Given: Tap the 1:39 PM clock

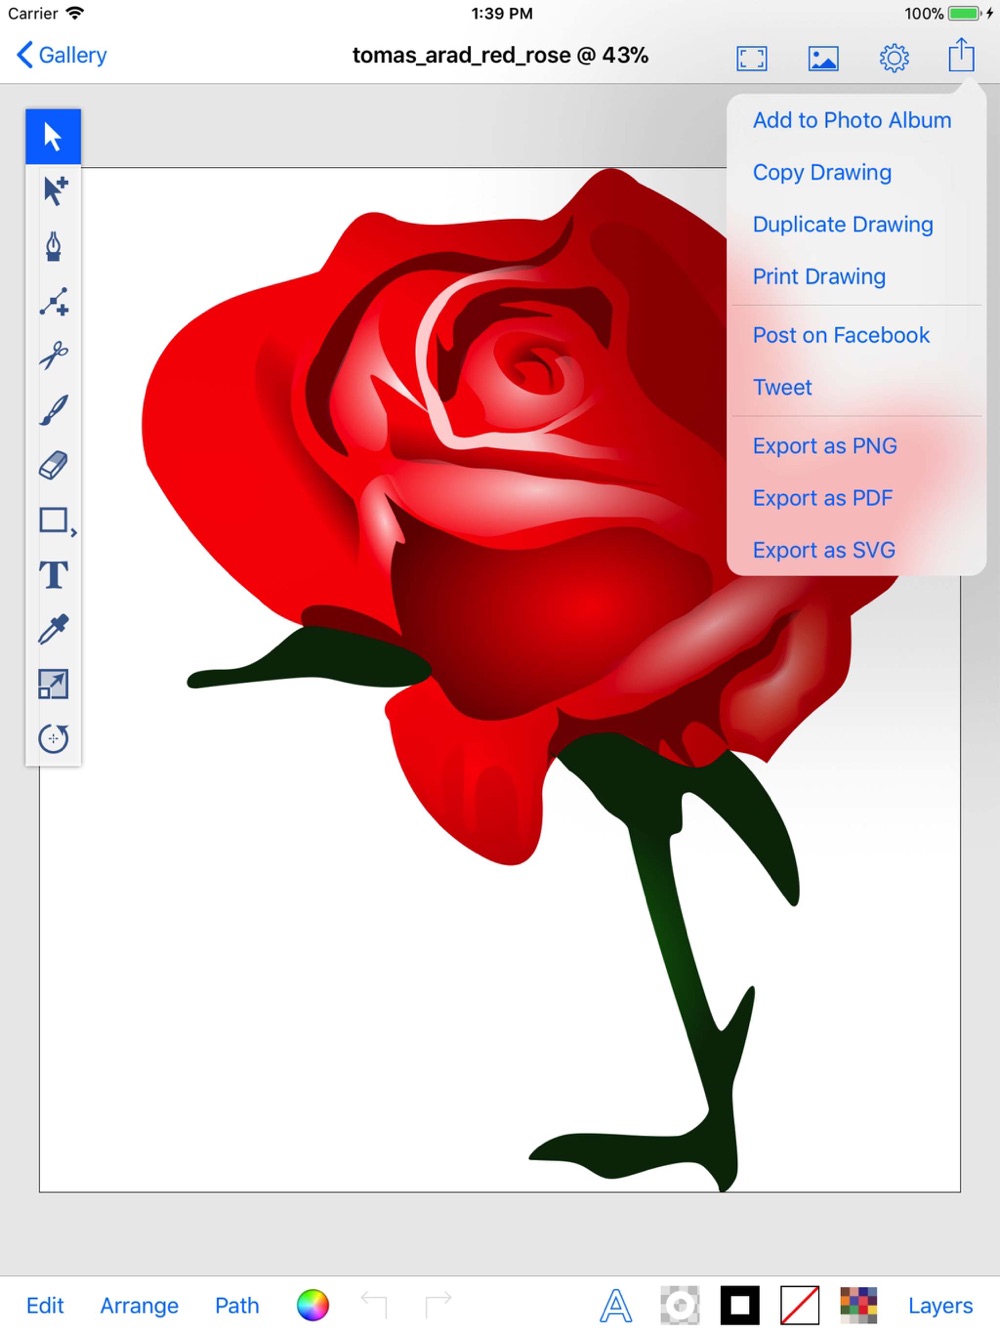Looking at the screenshot, I should coord(502,14).
